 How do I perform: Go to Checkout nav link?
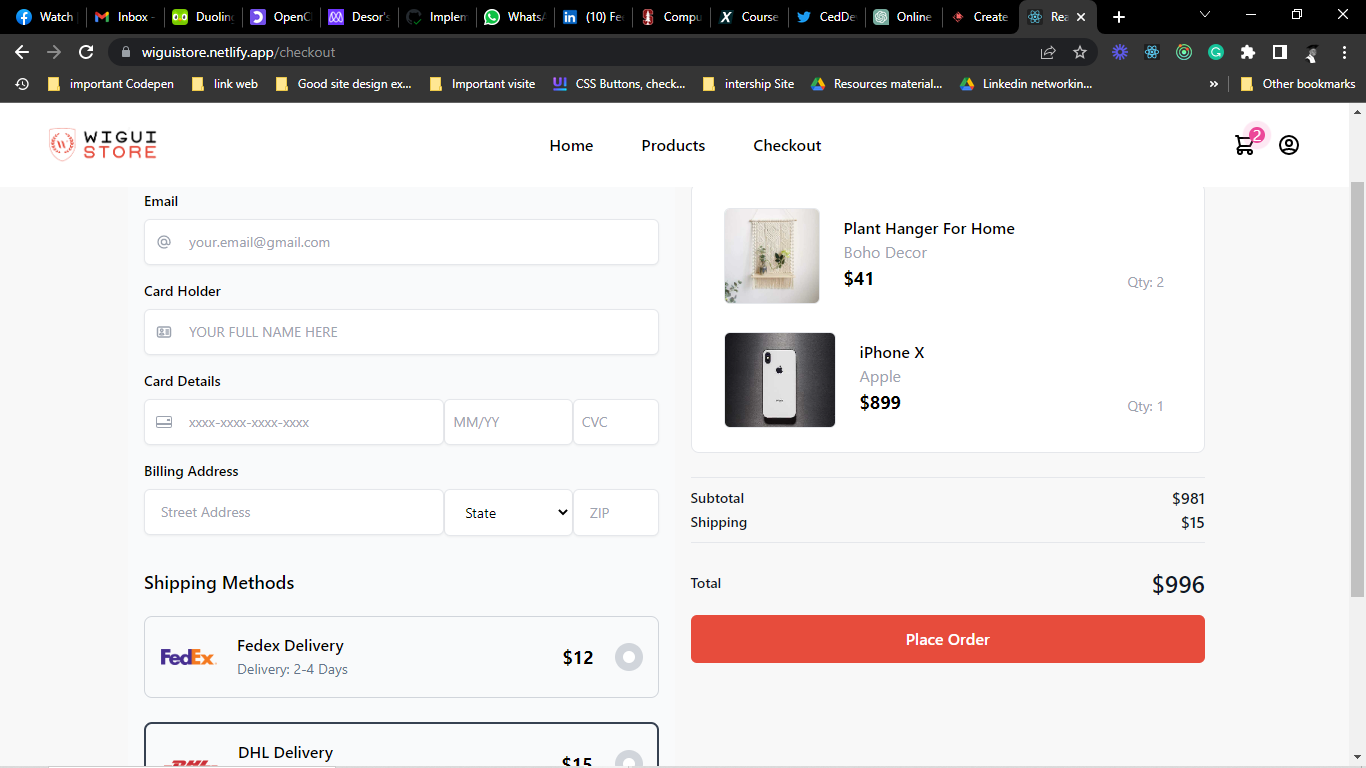coord(787,146)
